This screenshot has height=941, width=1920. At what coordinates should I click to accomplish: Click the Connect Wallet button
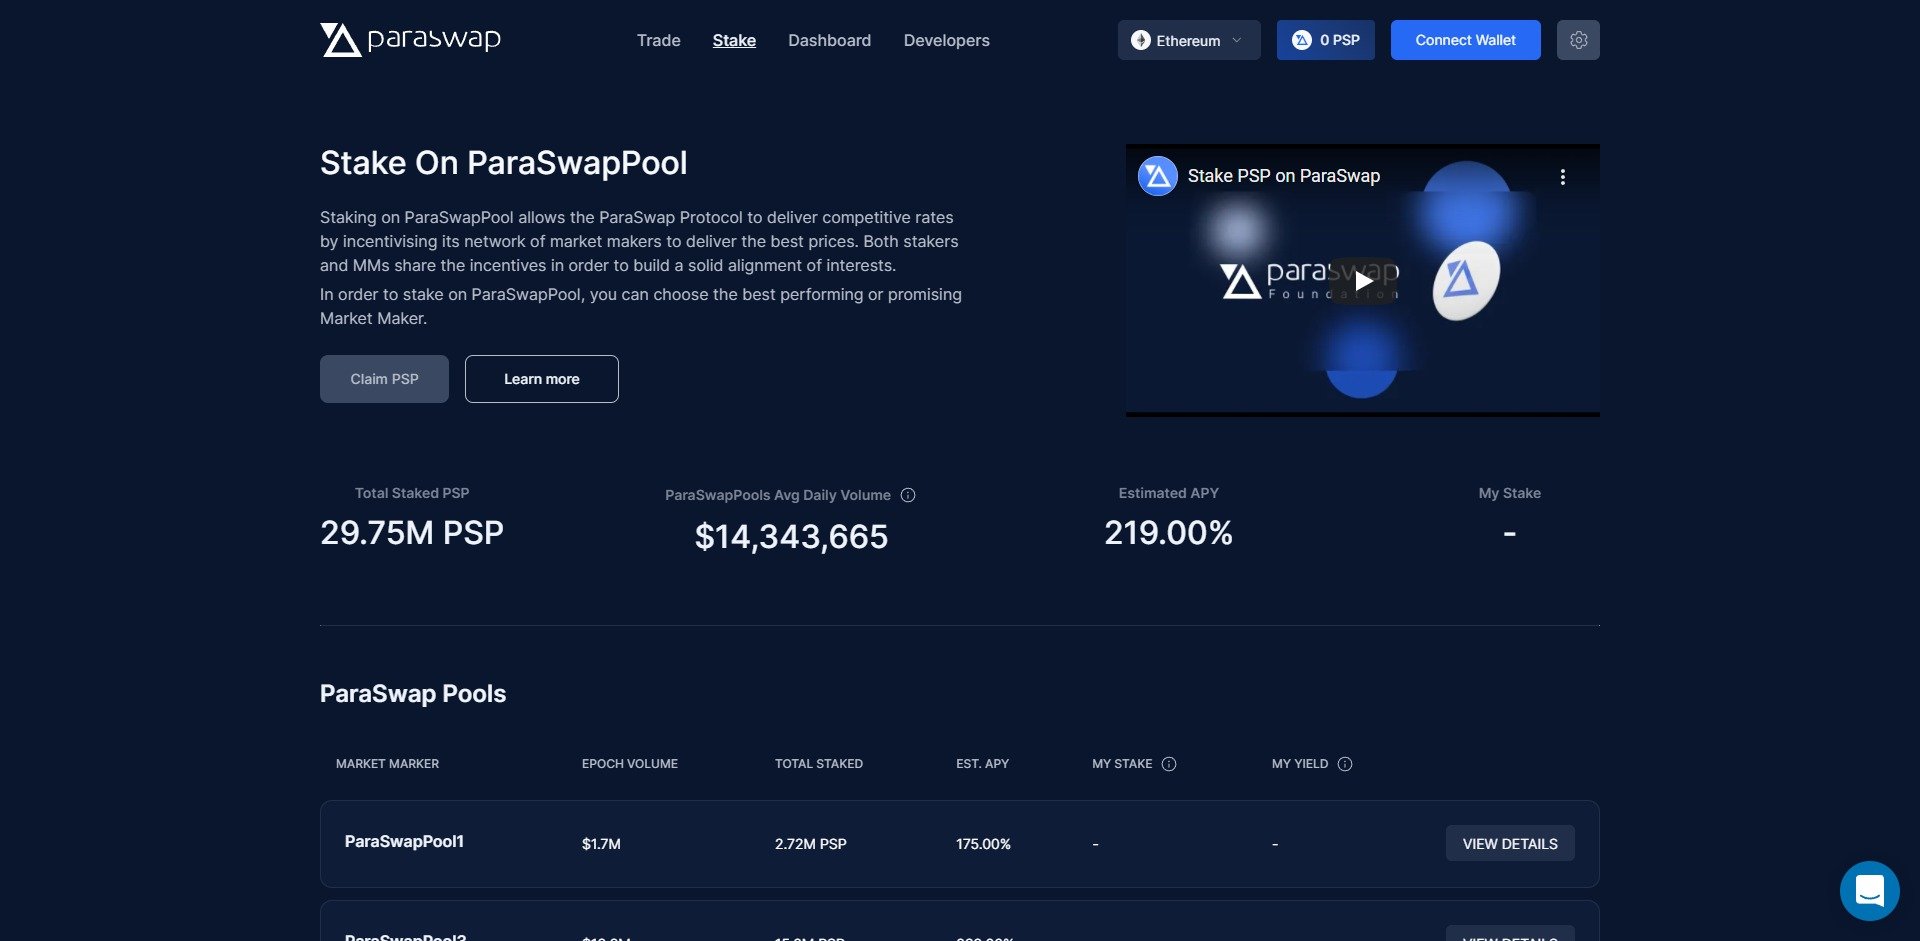1465,40
